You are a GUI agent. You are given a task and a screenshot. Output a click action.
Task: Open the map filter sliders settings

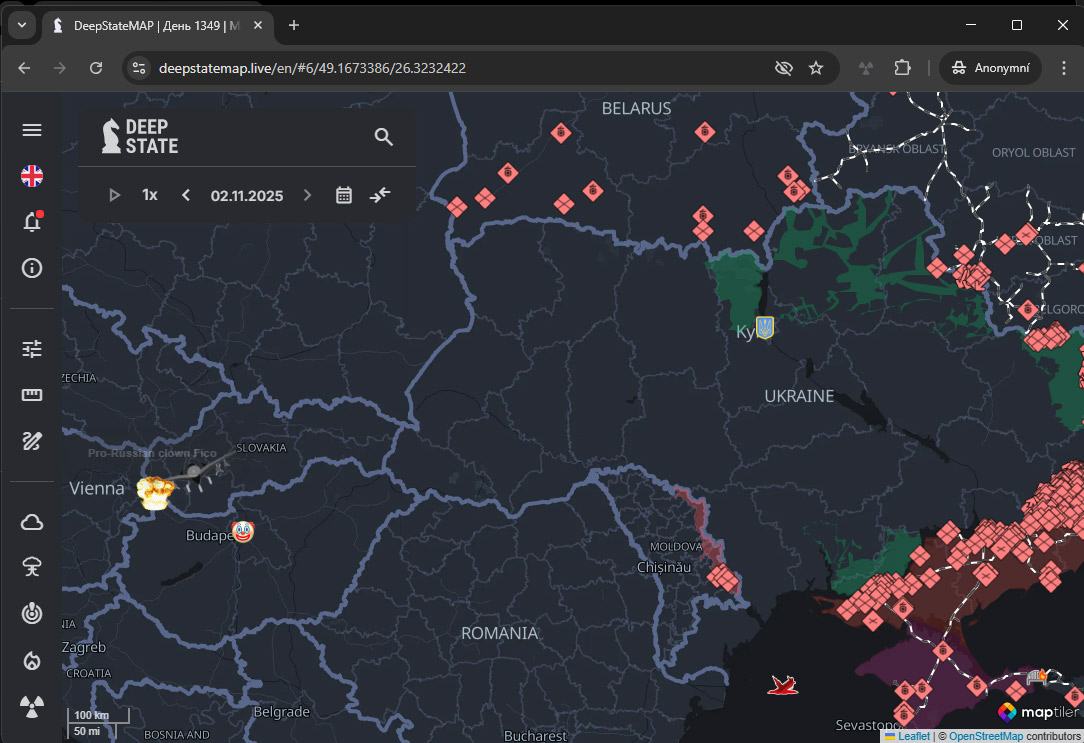pyautogui.click(x=32, y=349)
